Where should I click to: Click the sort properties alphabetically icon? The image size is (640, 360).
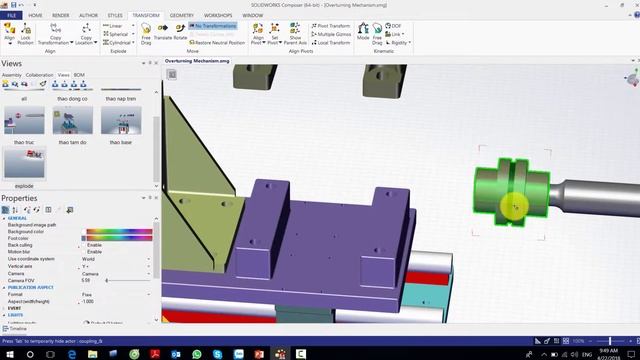click(16, 210)
